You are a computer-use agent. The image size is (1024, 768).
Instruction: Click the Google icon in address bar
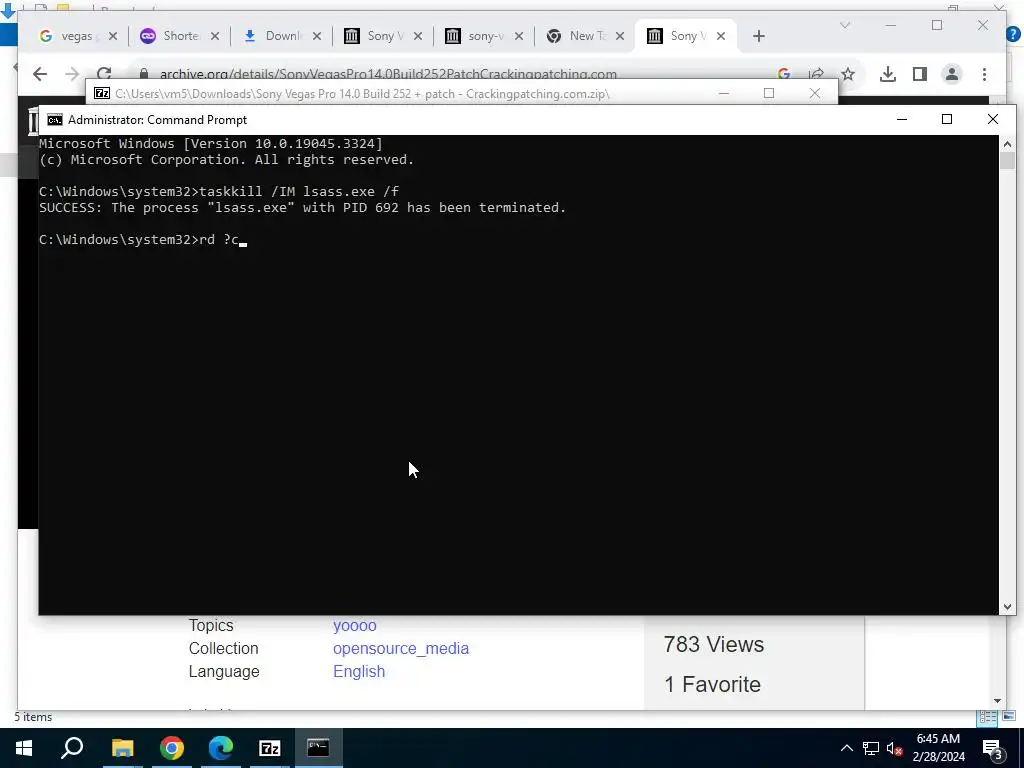[784, 74]
